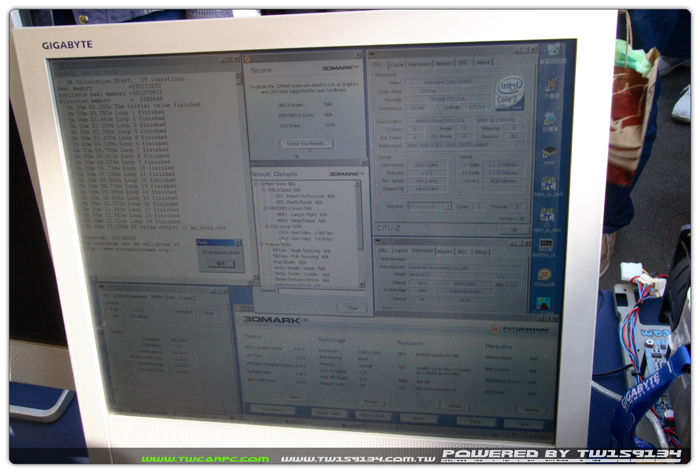Switch to the Cache tab in top CPU-Z

397,62
